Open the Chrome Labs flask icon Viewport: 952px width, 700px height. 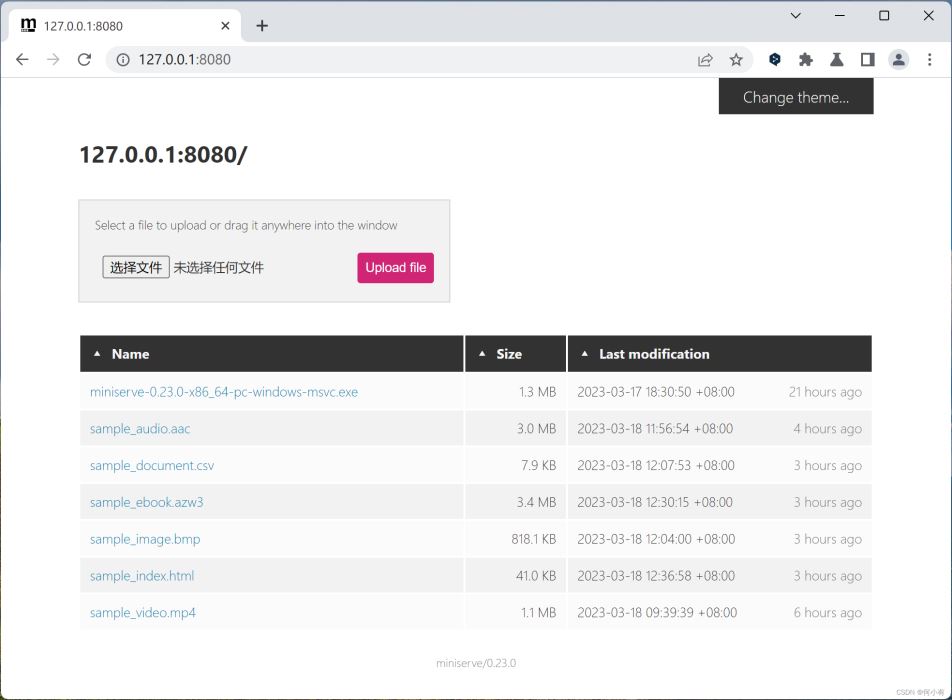coord(836,59)
